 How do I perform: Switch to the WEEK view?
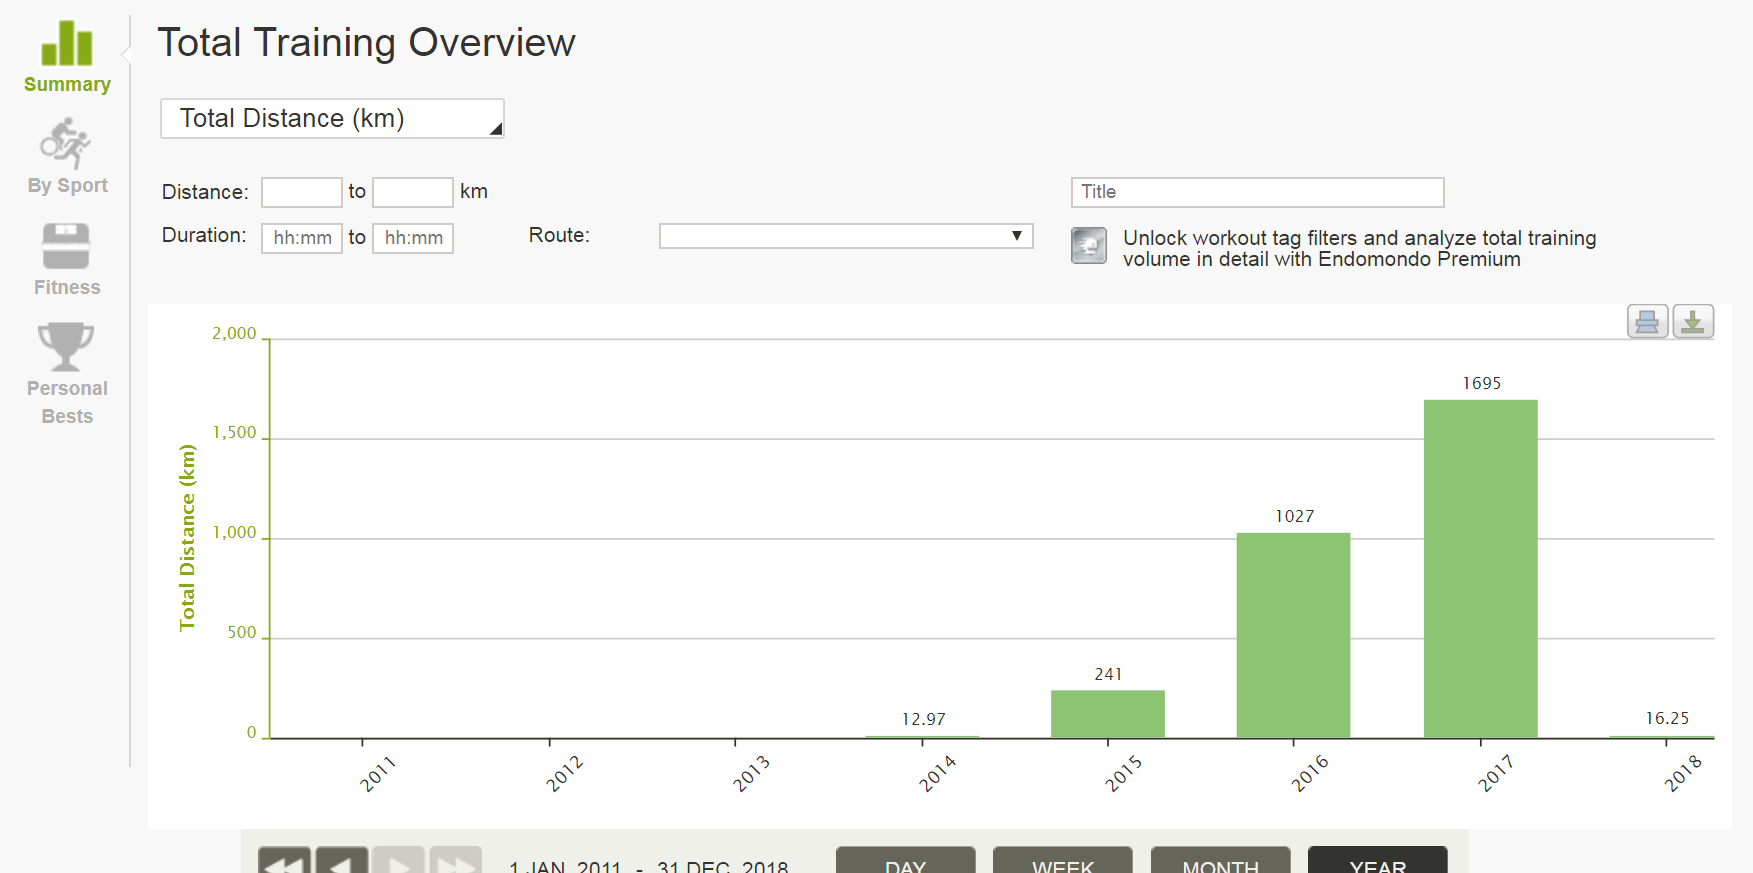click(1063, 861)
